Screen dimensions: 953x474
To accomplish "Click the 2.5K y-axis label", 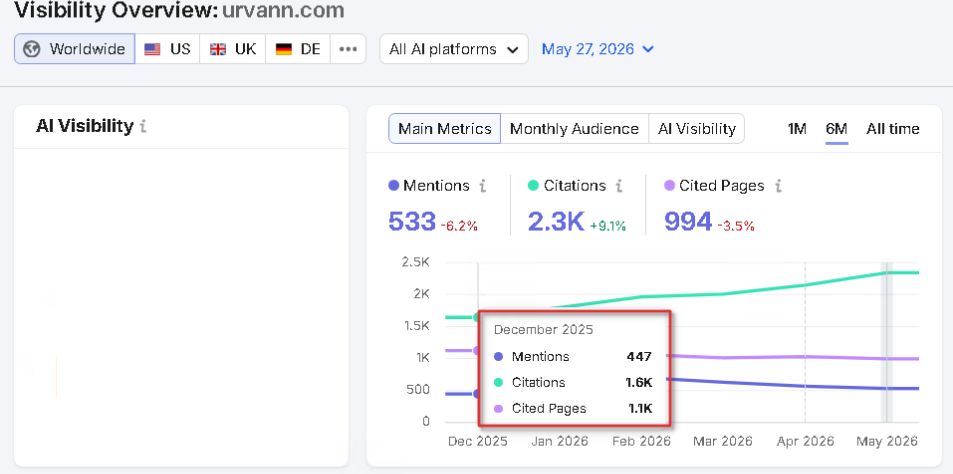I will click(x=415, y=263).
